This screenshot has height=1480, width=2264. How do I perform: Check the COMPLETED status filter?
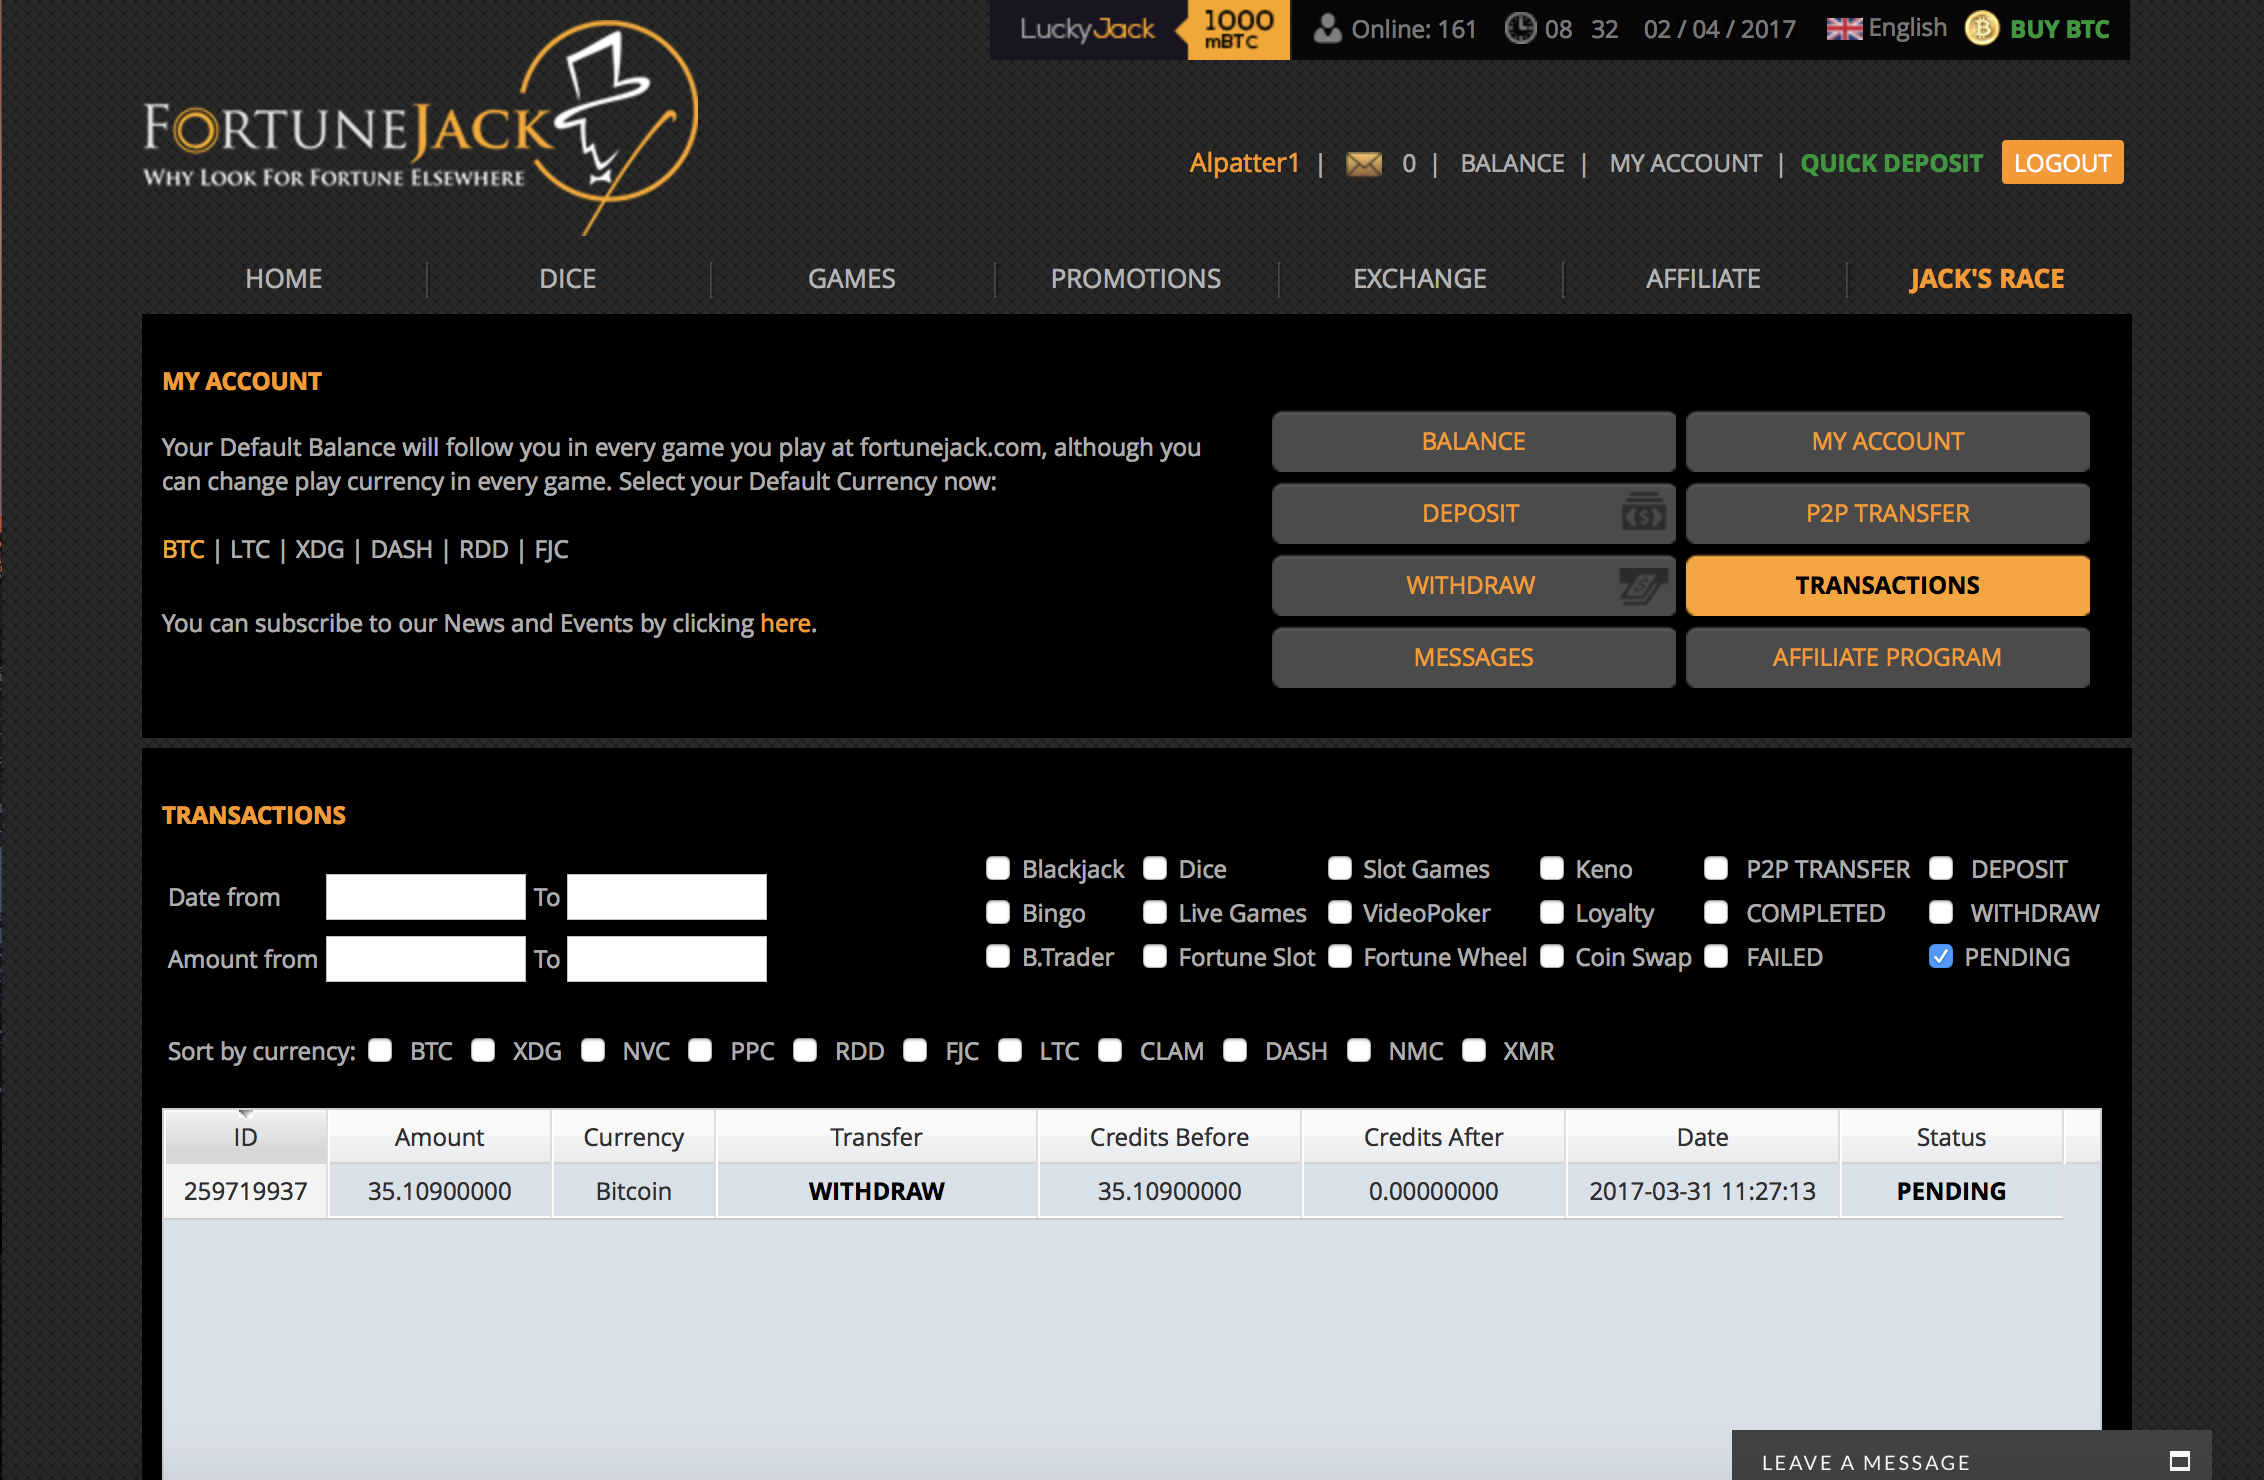(1716, 912)
